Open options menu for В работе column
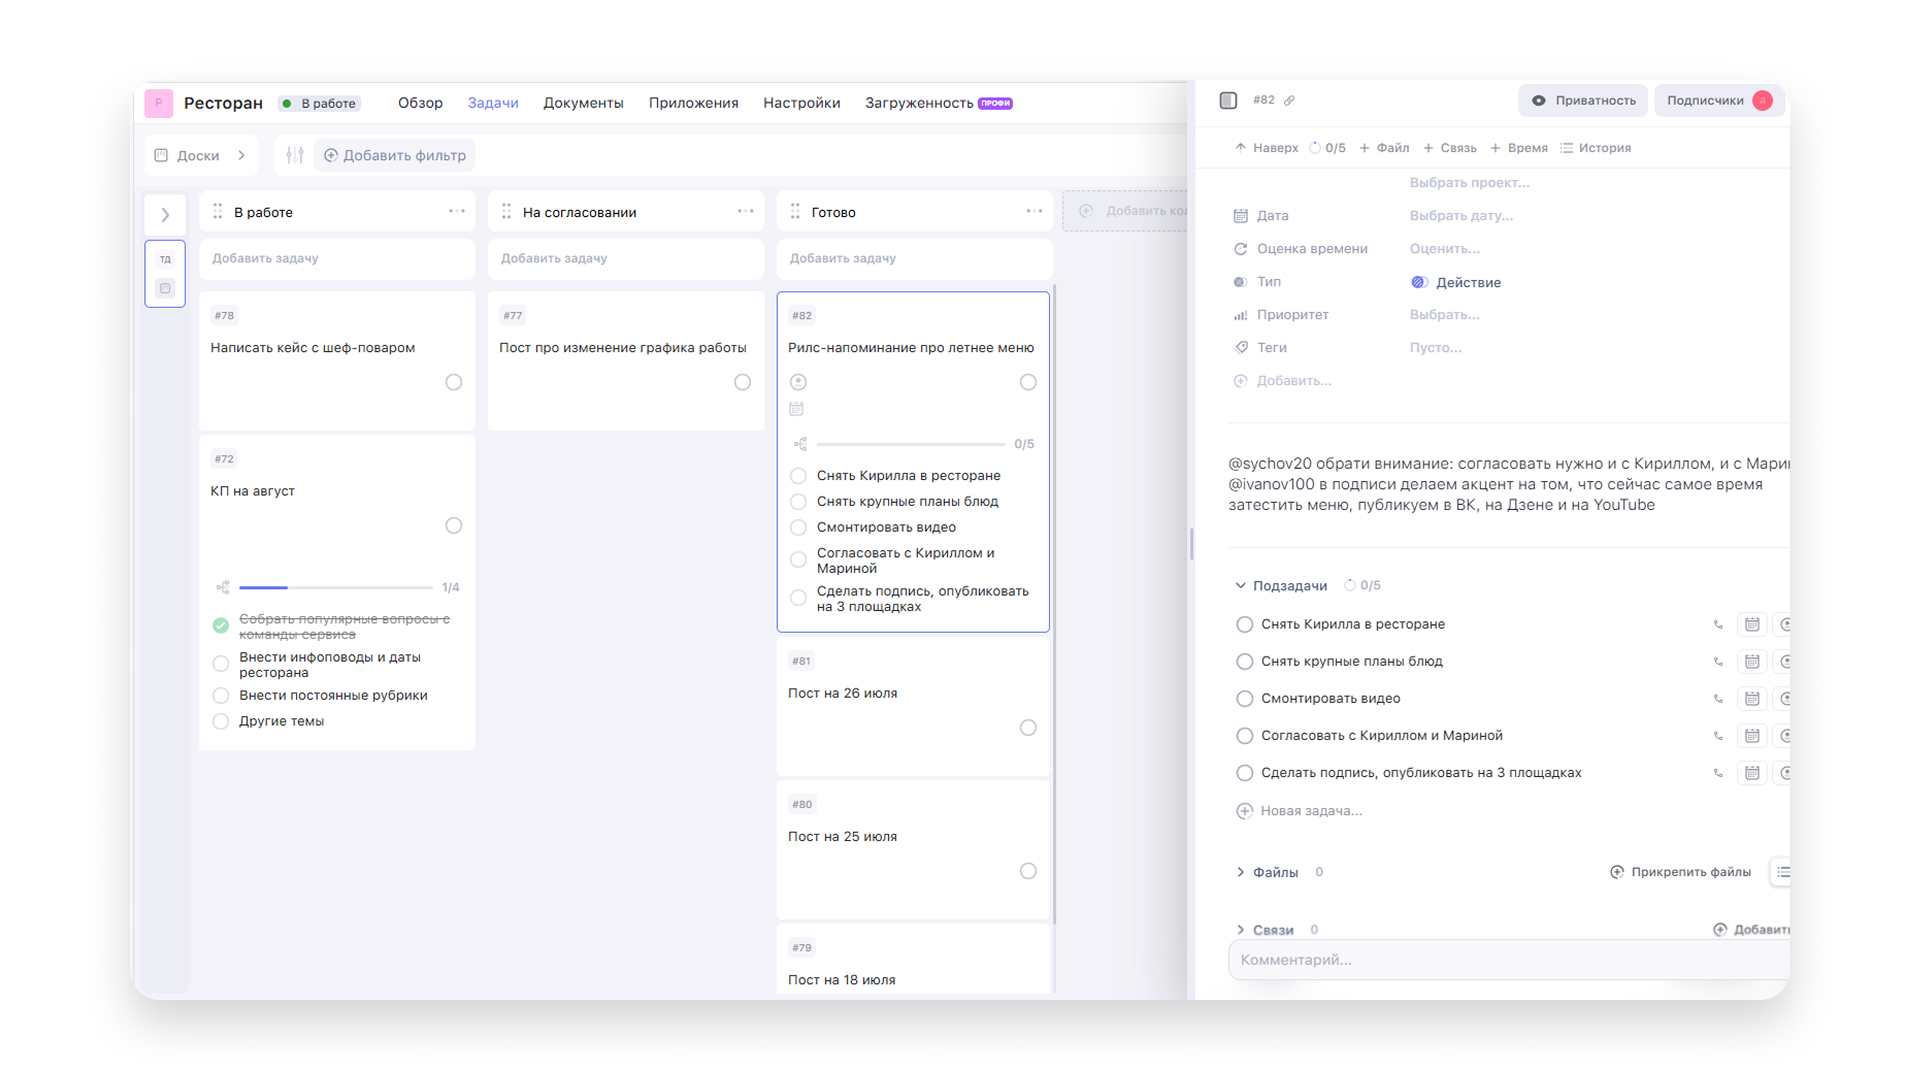 tap(457, 211)
